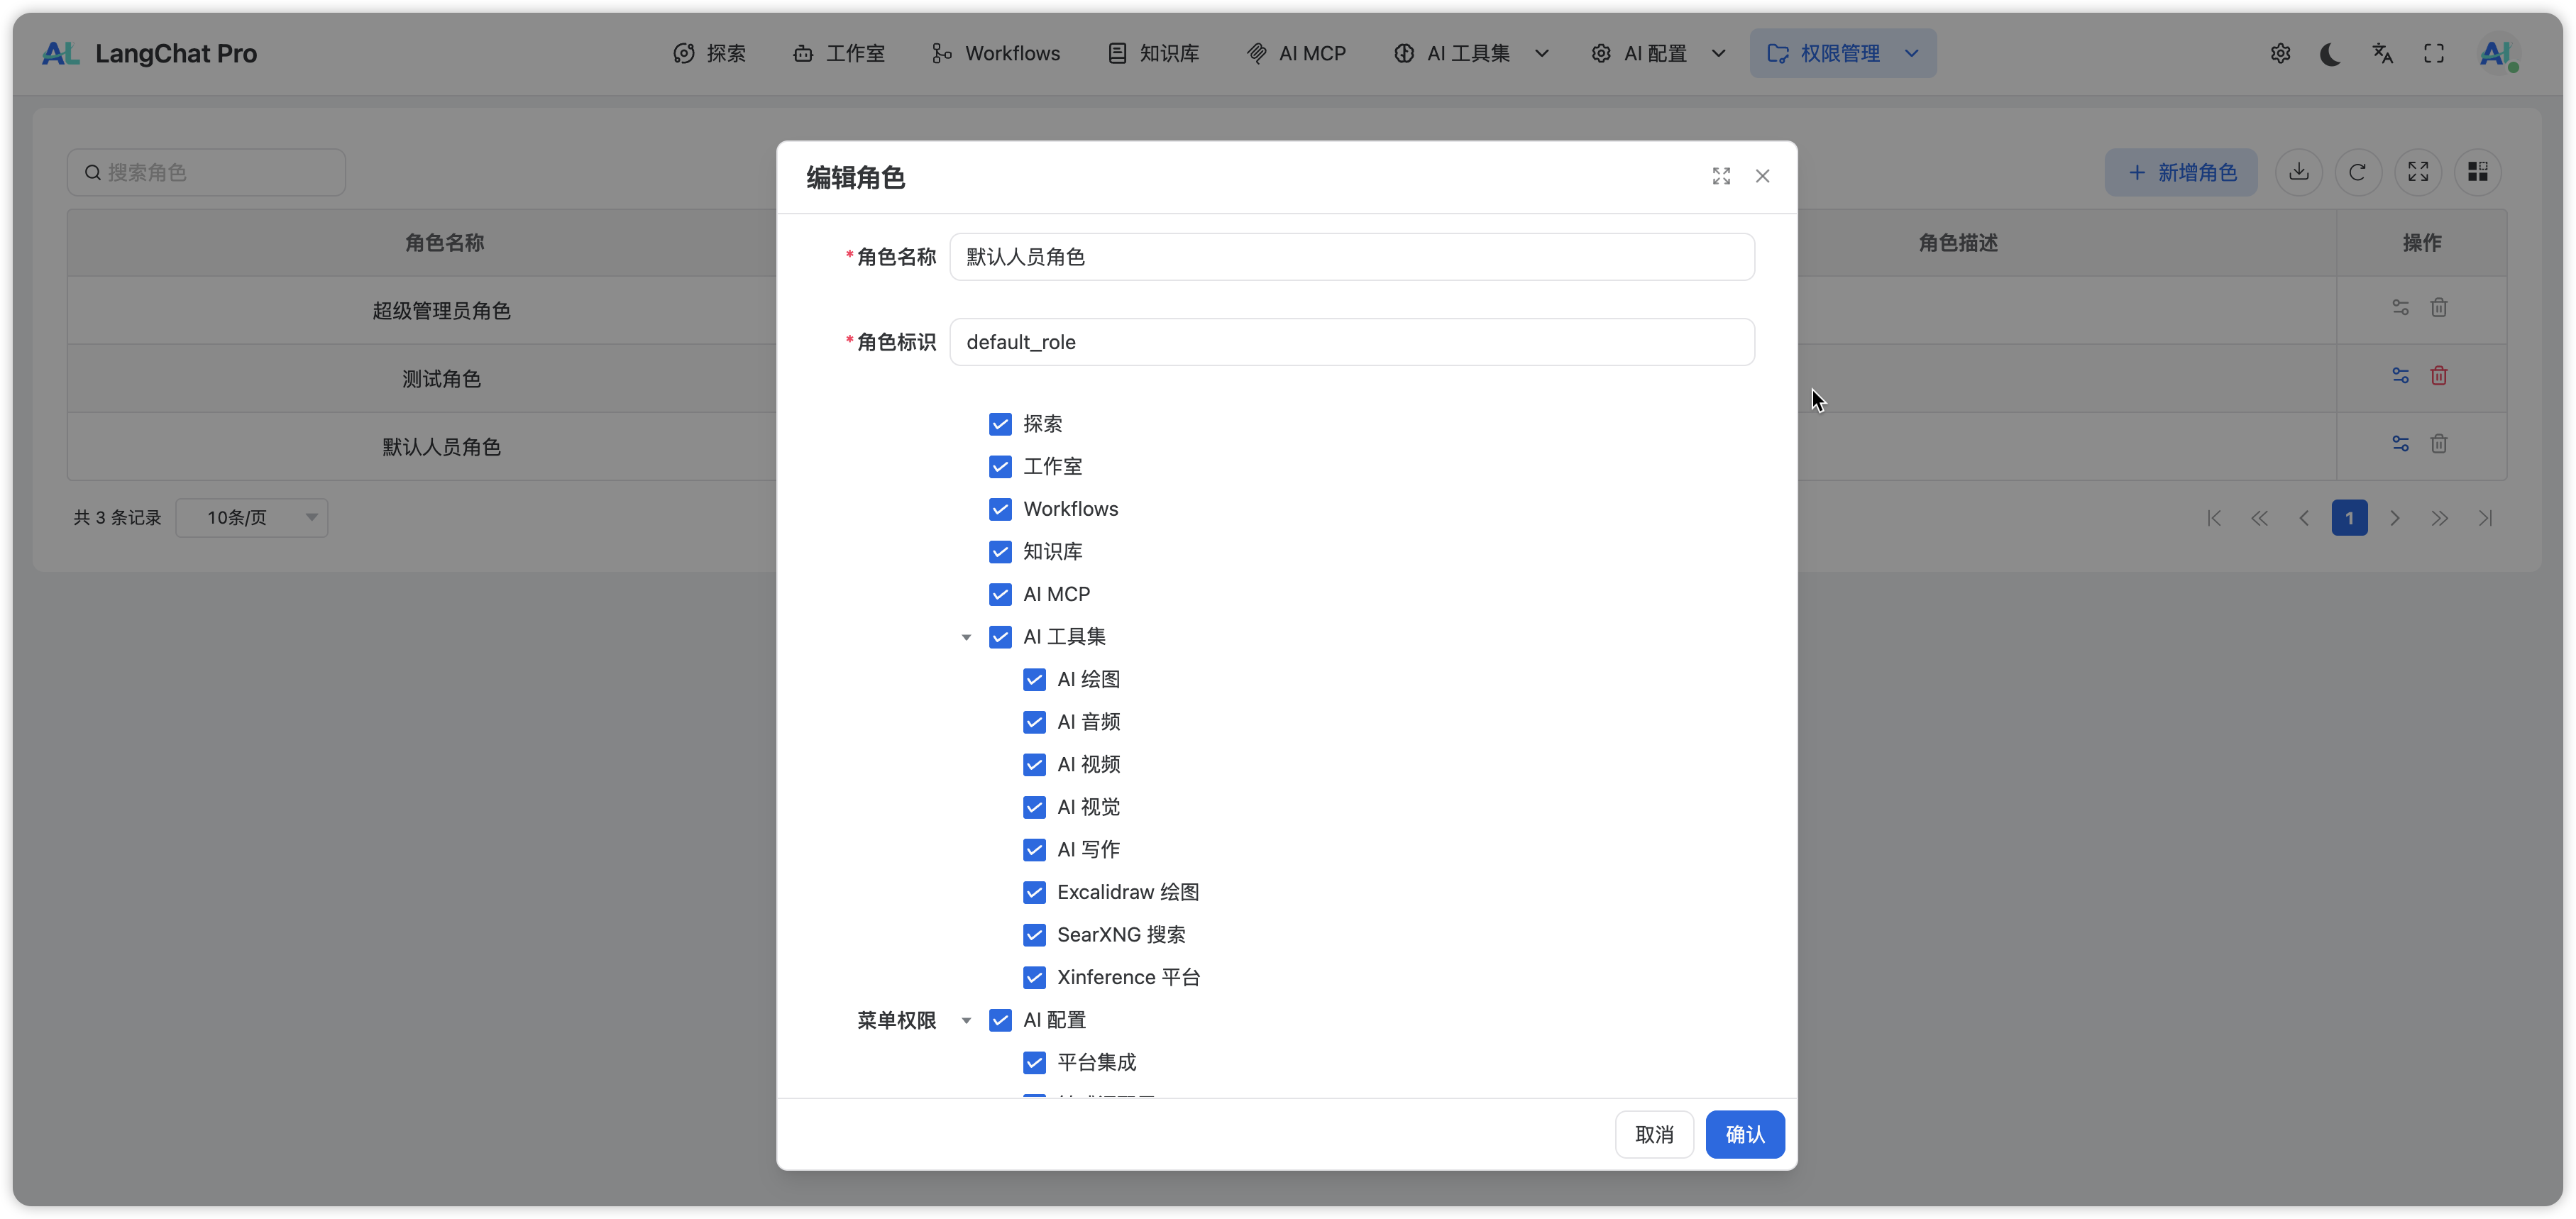The image size is (2576, 1219).
Task: Toggle dark mode moon icon
Action: click(x=2330, y=54)
